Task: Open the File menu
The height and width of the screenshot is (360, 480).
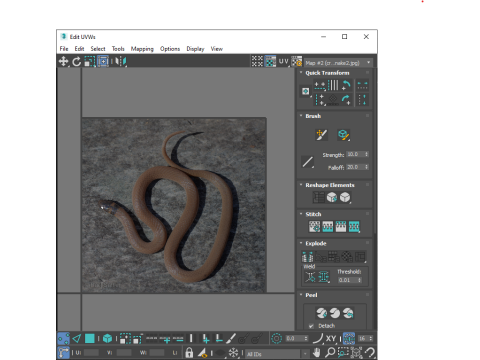Action: pyautogui.click(x=64, y=49)
